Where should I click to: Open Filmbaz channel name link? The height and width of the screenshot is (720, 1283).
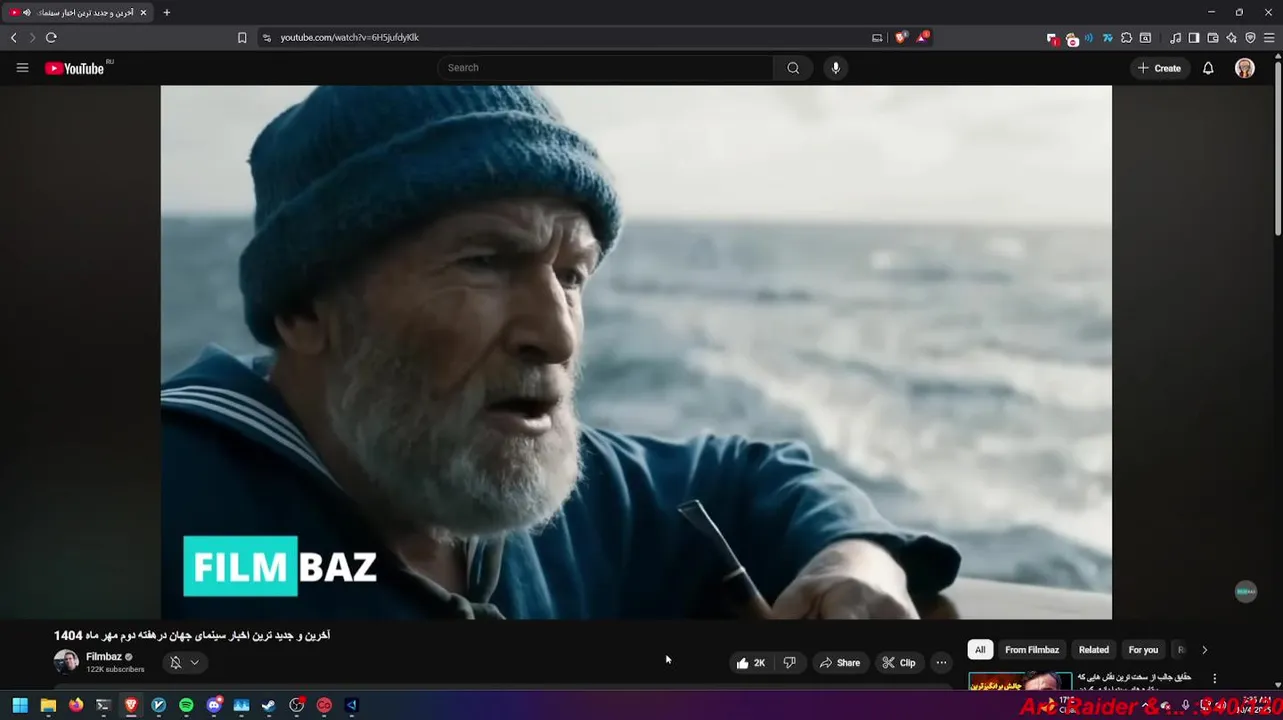click(104, 657)
